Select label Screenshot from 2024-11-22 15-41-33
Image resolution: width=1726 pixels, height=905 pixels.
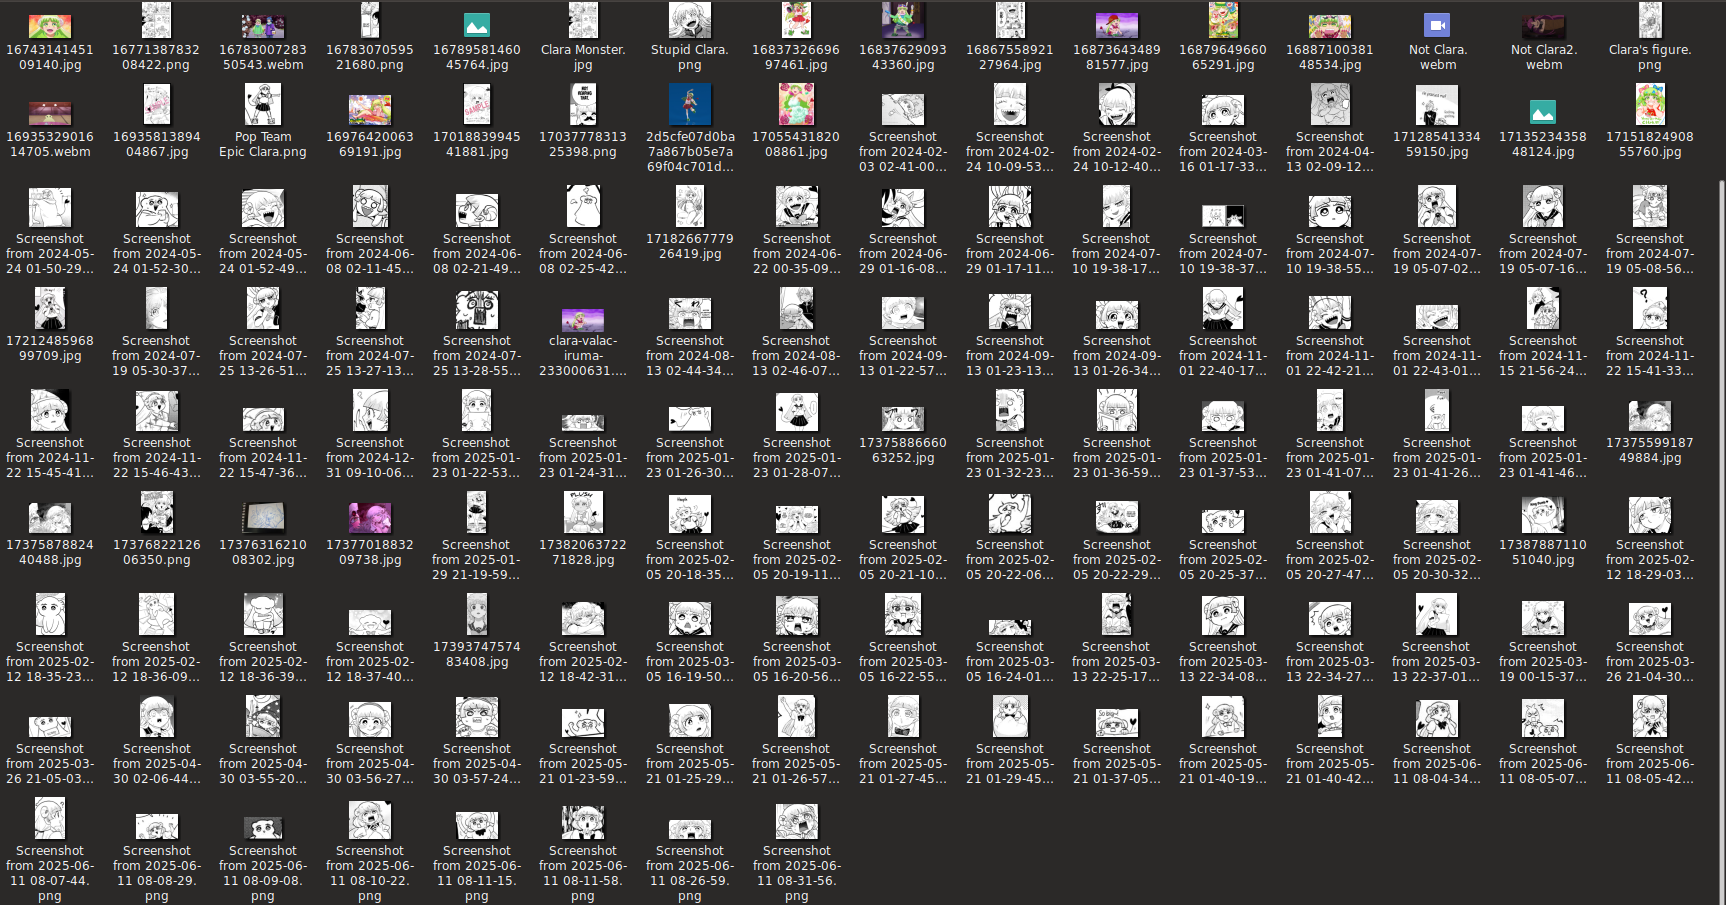click(1650, 356)
